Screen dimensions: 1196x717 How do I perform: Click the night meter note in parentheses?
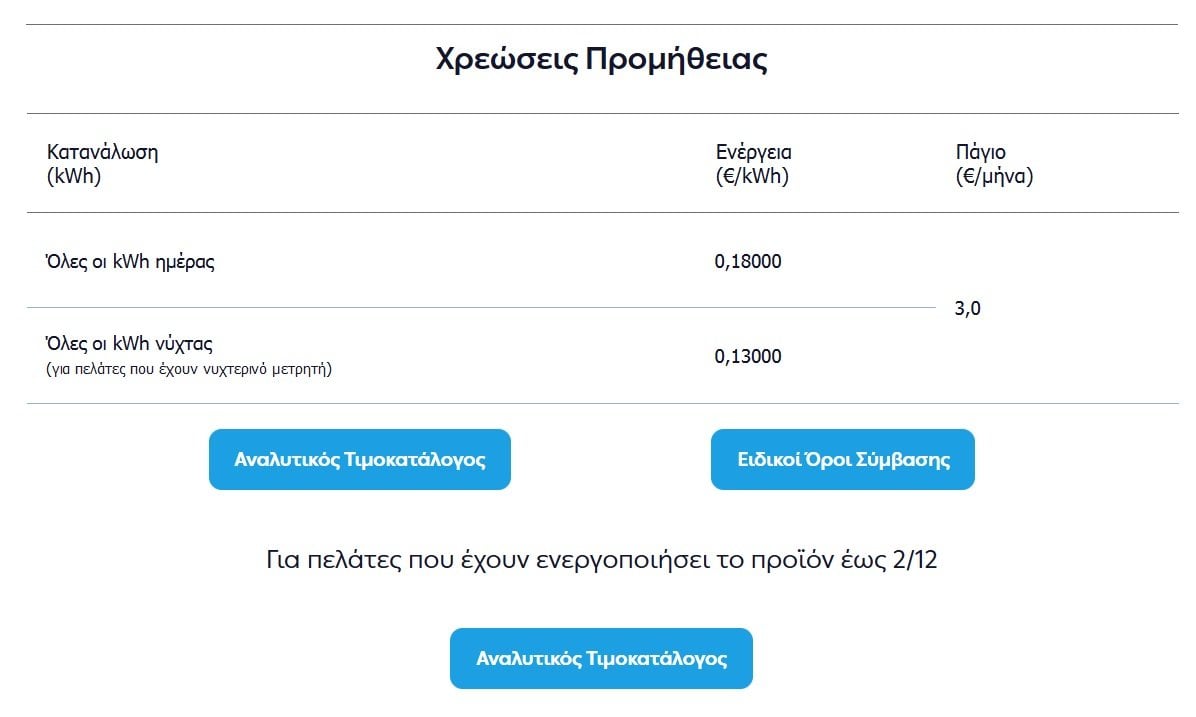click(189, 369)
